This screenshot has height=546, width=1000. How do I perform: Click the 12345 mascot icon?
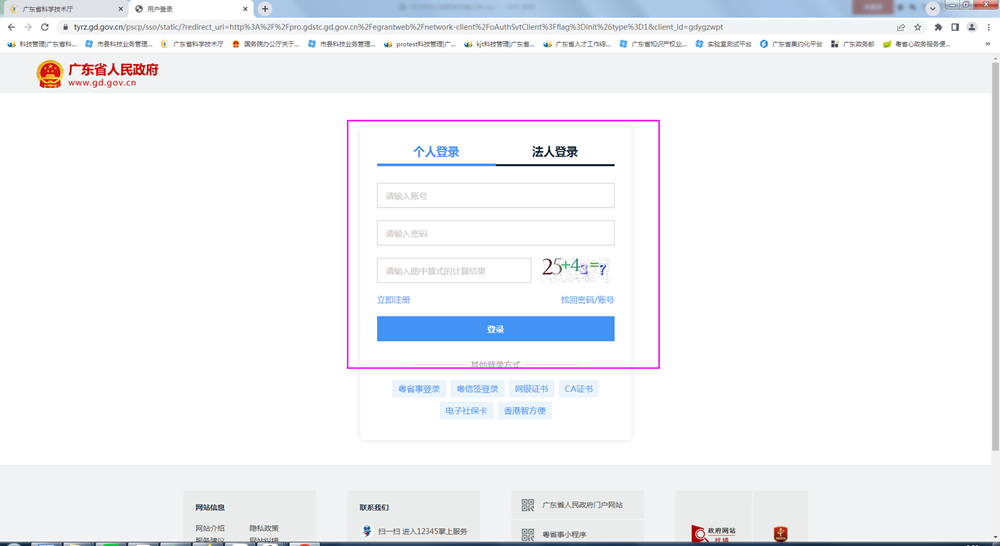pos(367,531)
